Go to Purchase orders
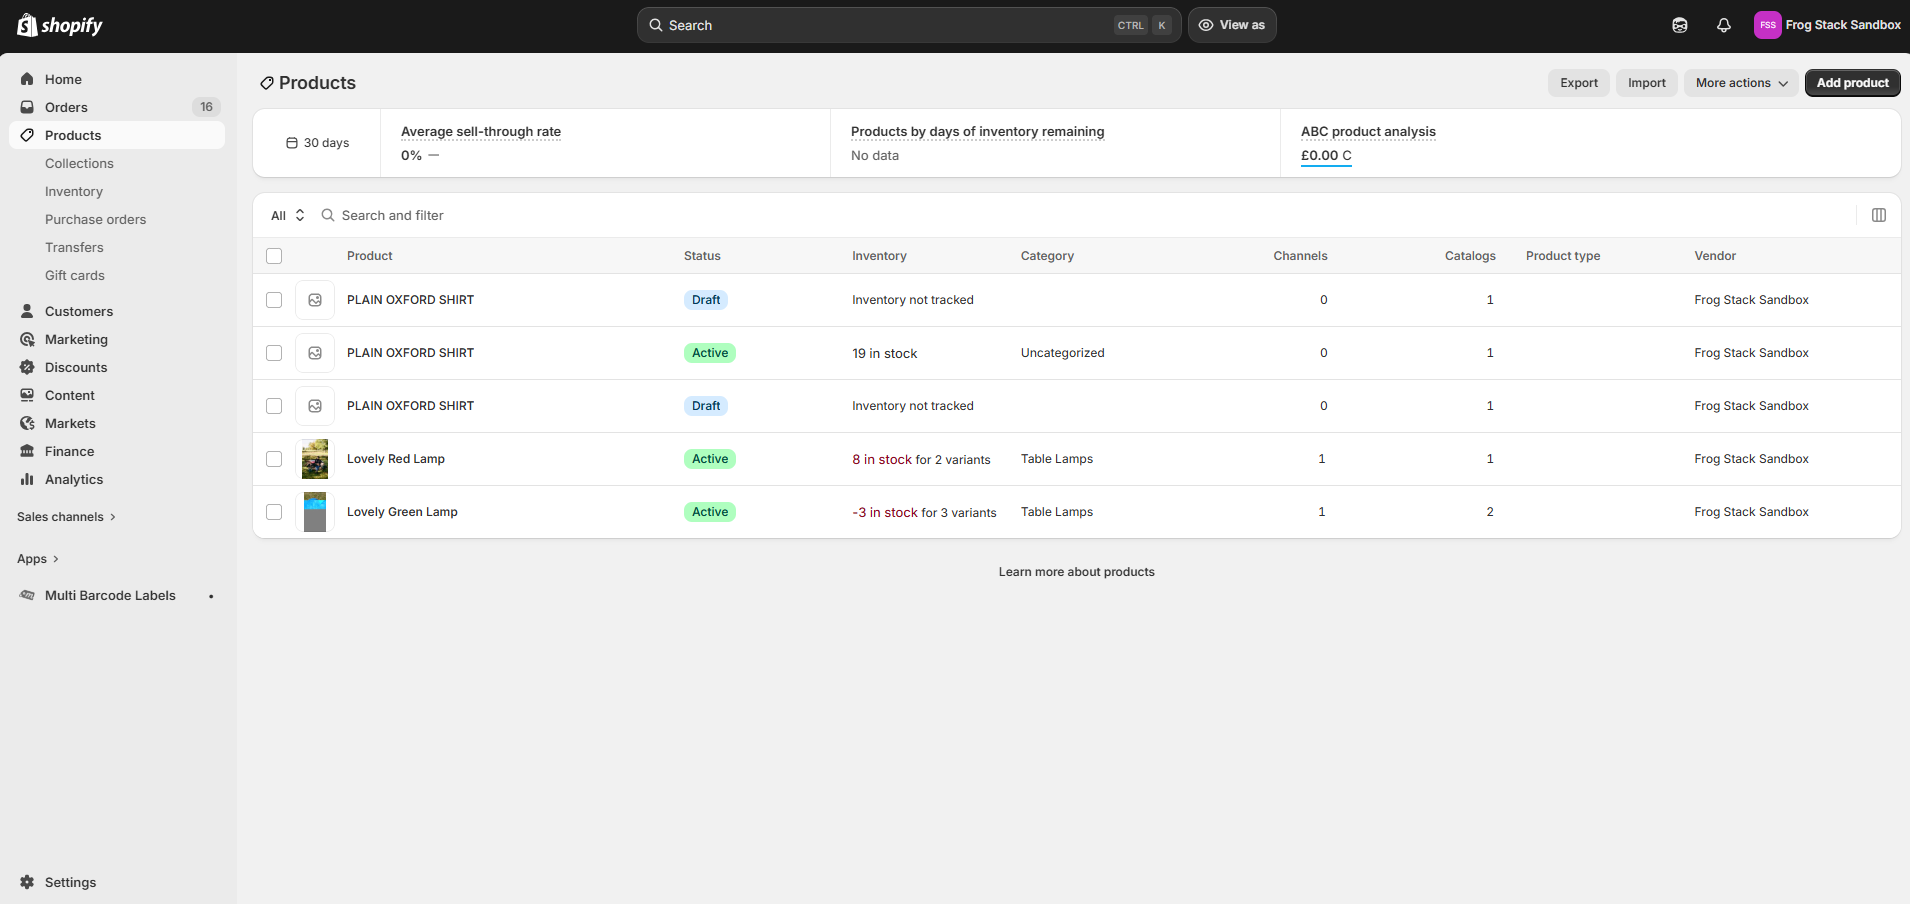Viewport: 1910px width, 904px height. (95, 219)
